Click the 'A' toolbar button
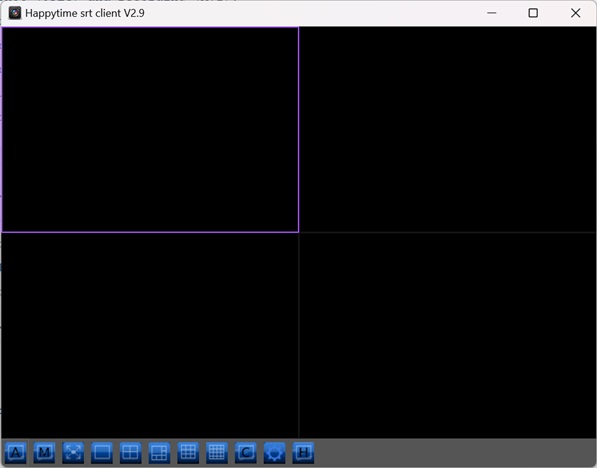 [16, 452]
